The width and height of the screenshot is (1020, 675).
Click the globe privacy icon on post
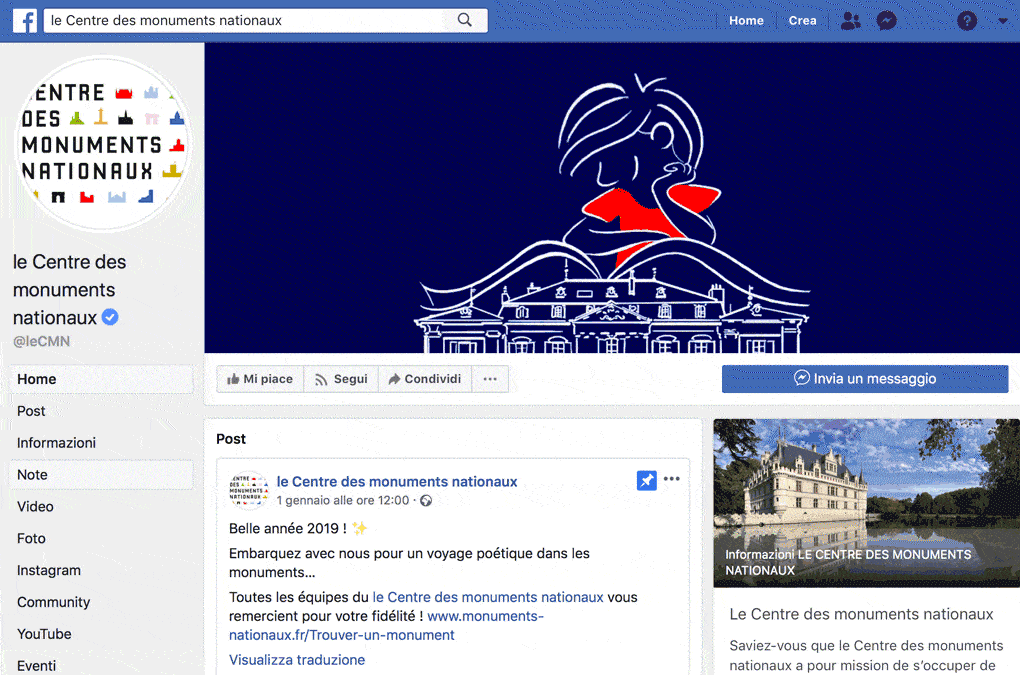426,501
